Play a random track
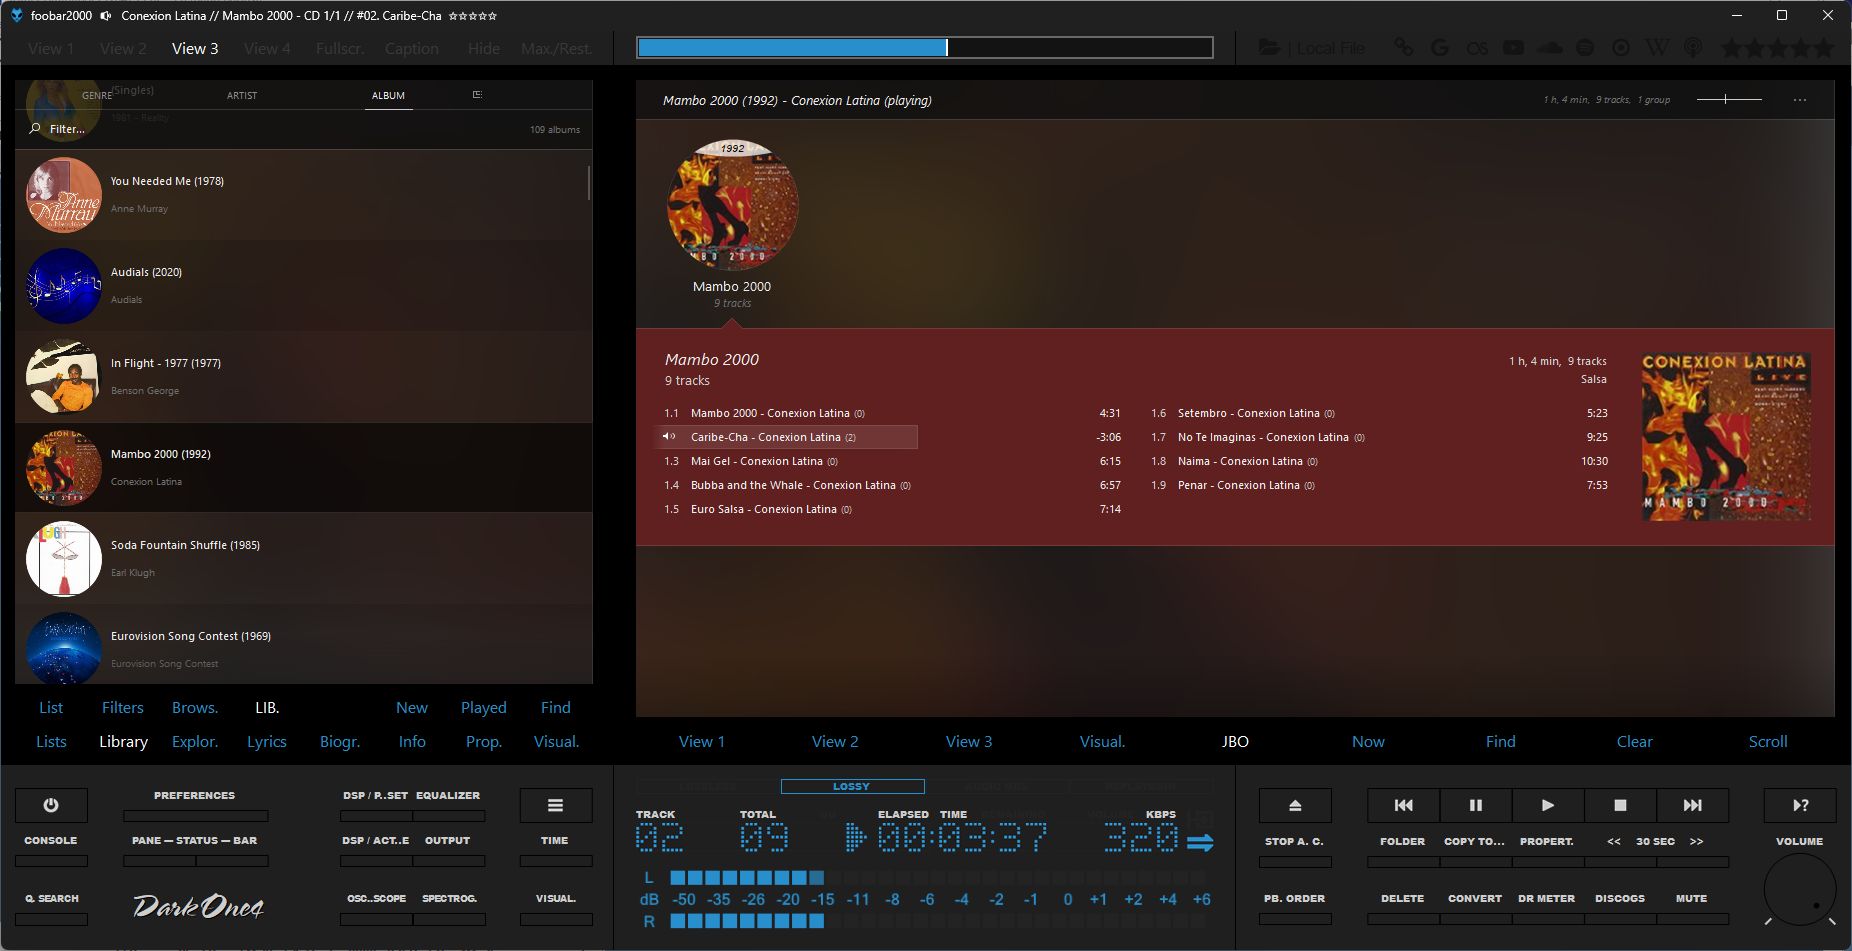 pos(1800,805)
